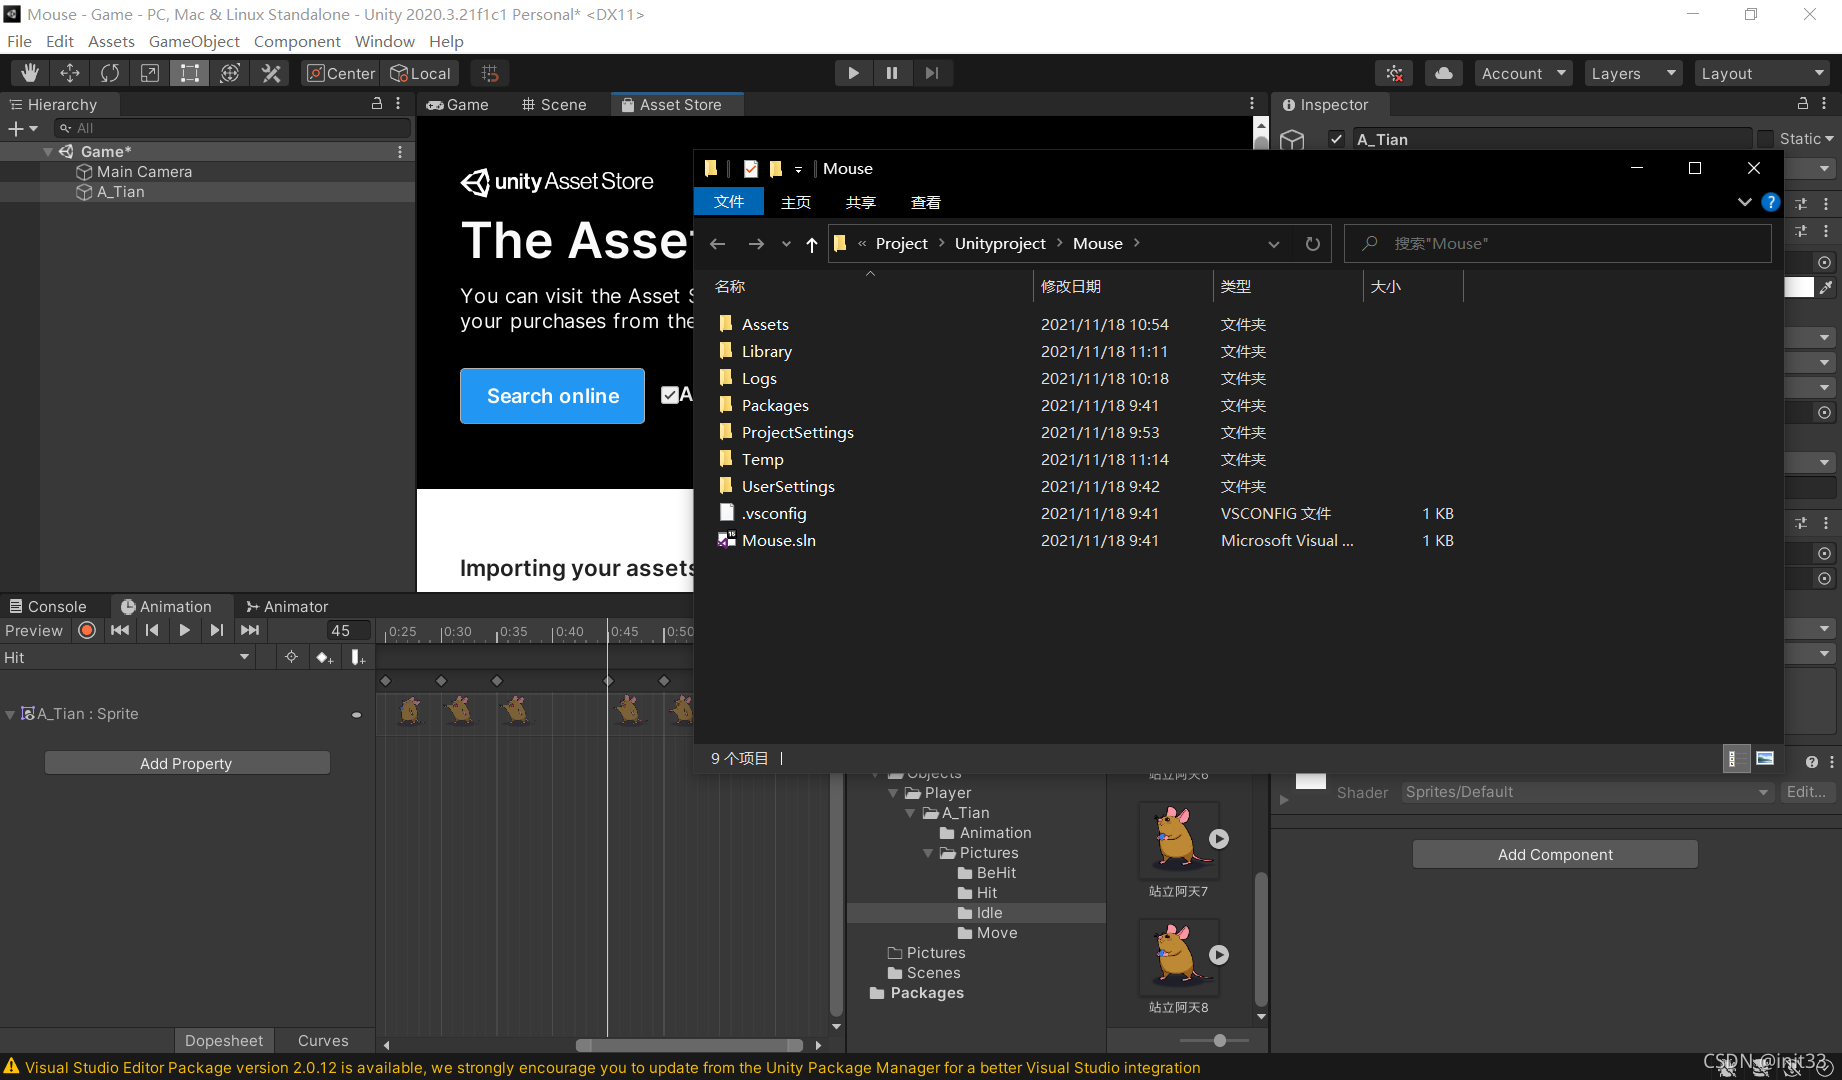
Task: Add a keyframe with Add Keyframe icon
Action: 324,657
